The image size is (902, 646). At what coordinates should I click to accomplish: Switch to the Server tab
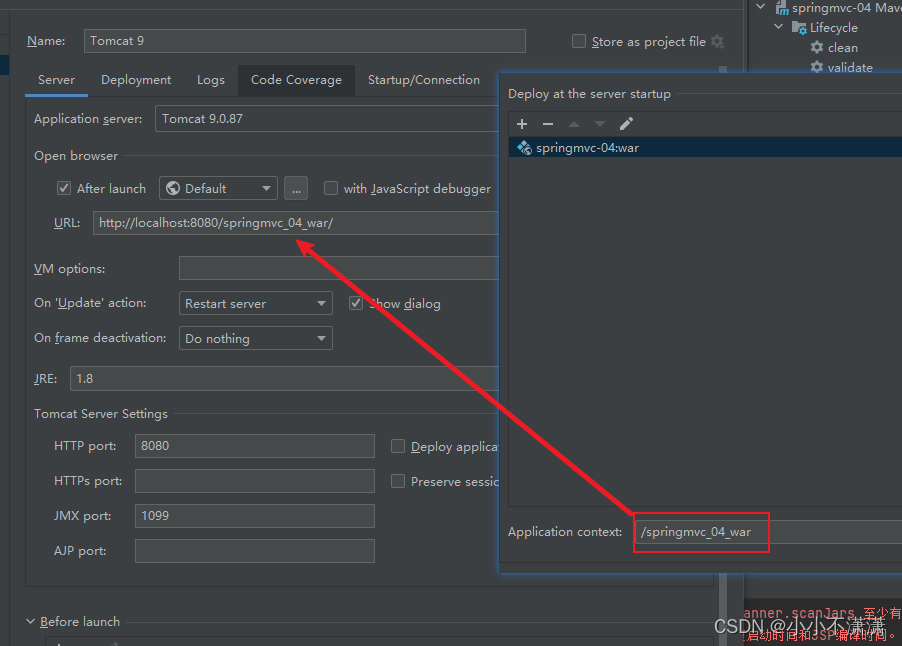(56, 80)
